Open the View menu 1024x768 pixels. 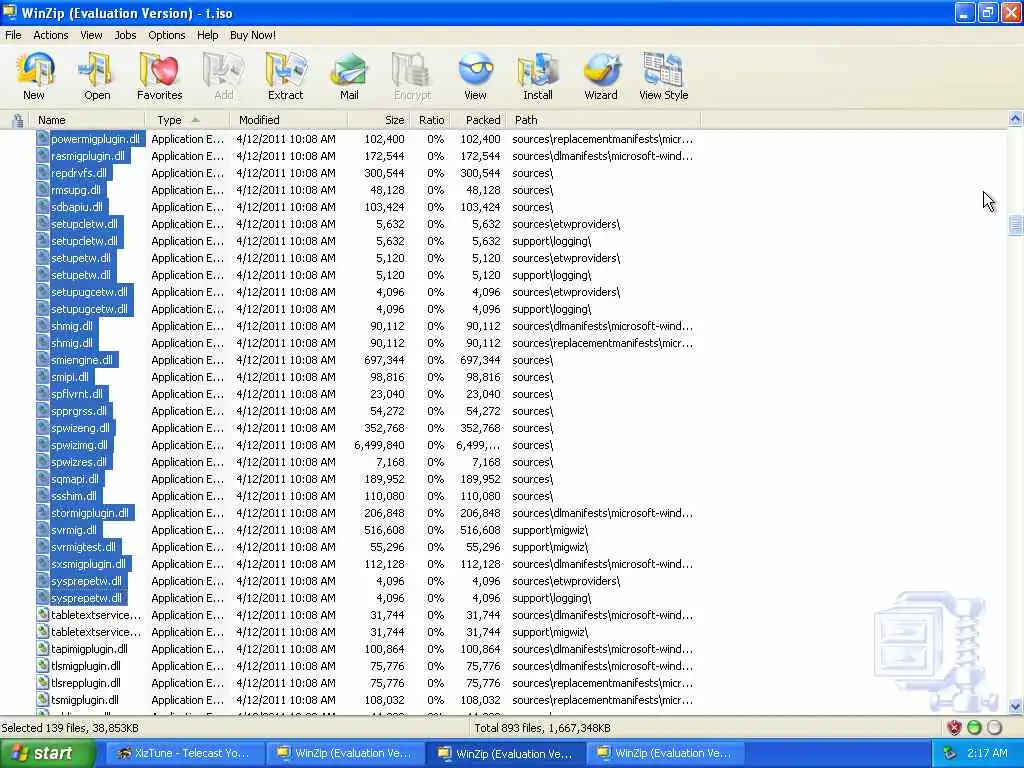pyautogui.click(x=91, y=35)
